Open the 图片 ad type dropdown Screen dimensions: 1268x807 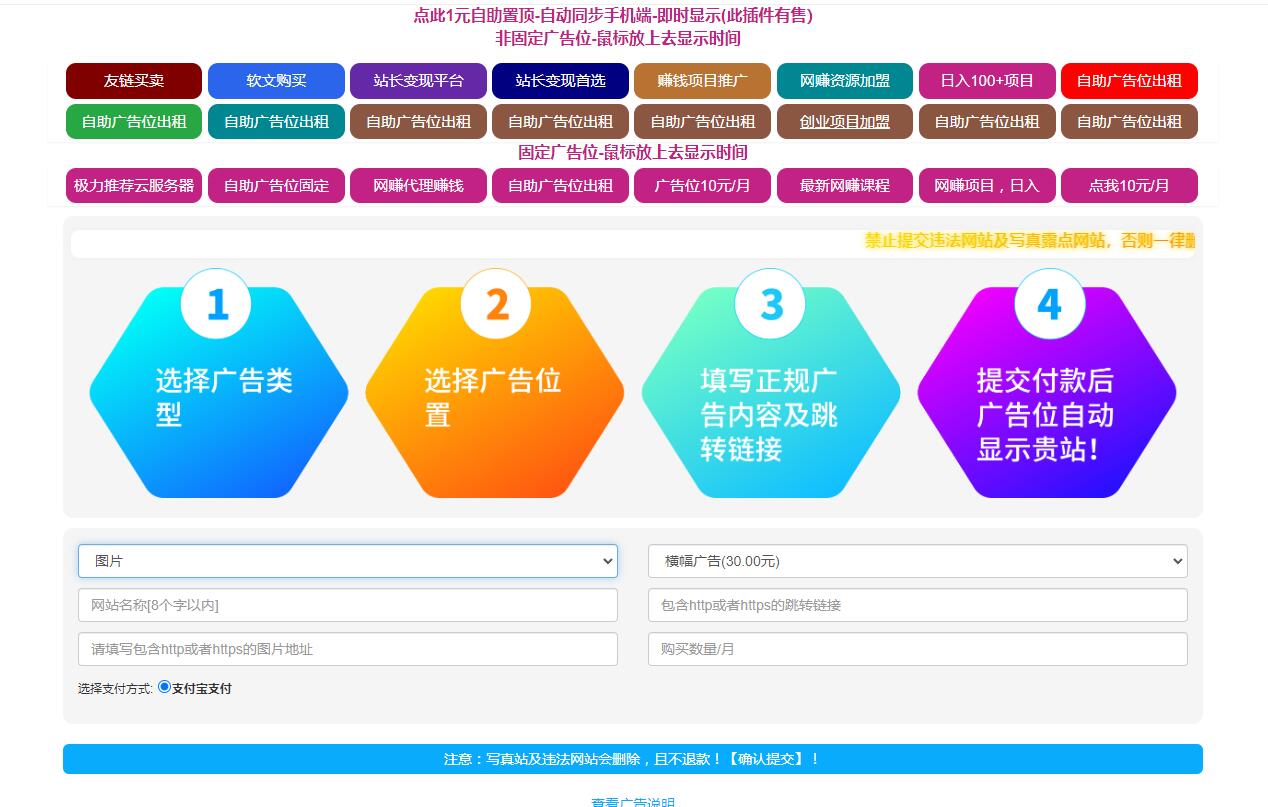point(347,561)
